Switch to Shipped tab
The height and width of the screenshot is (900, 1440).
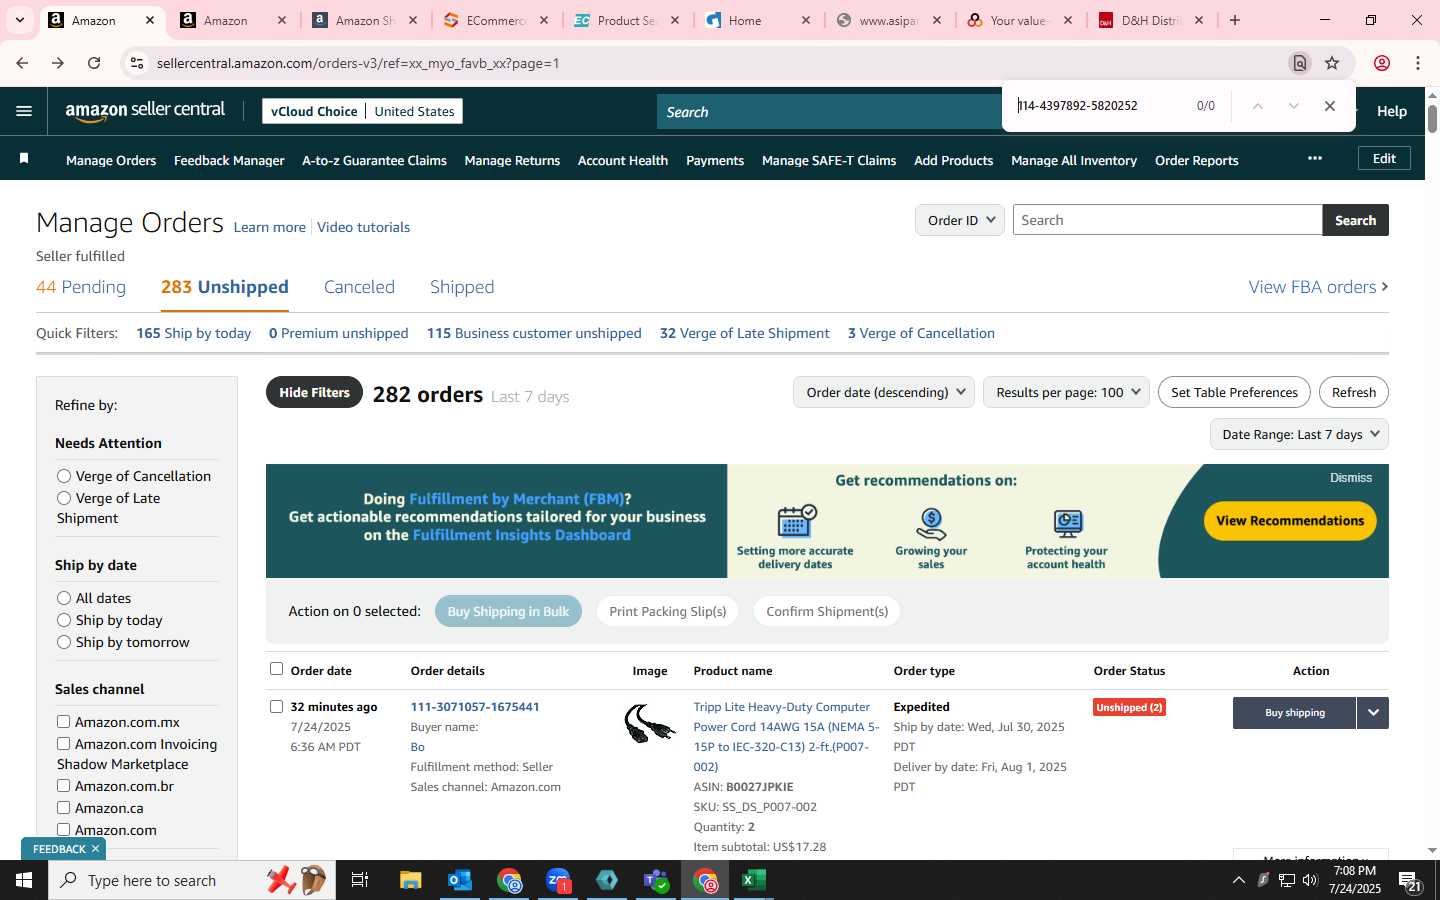click(x=462, y=287)
